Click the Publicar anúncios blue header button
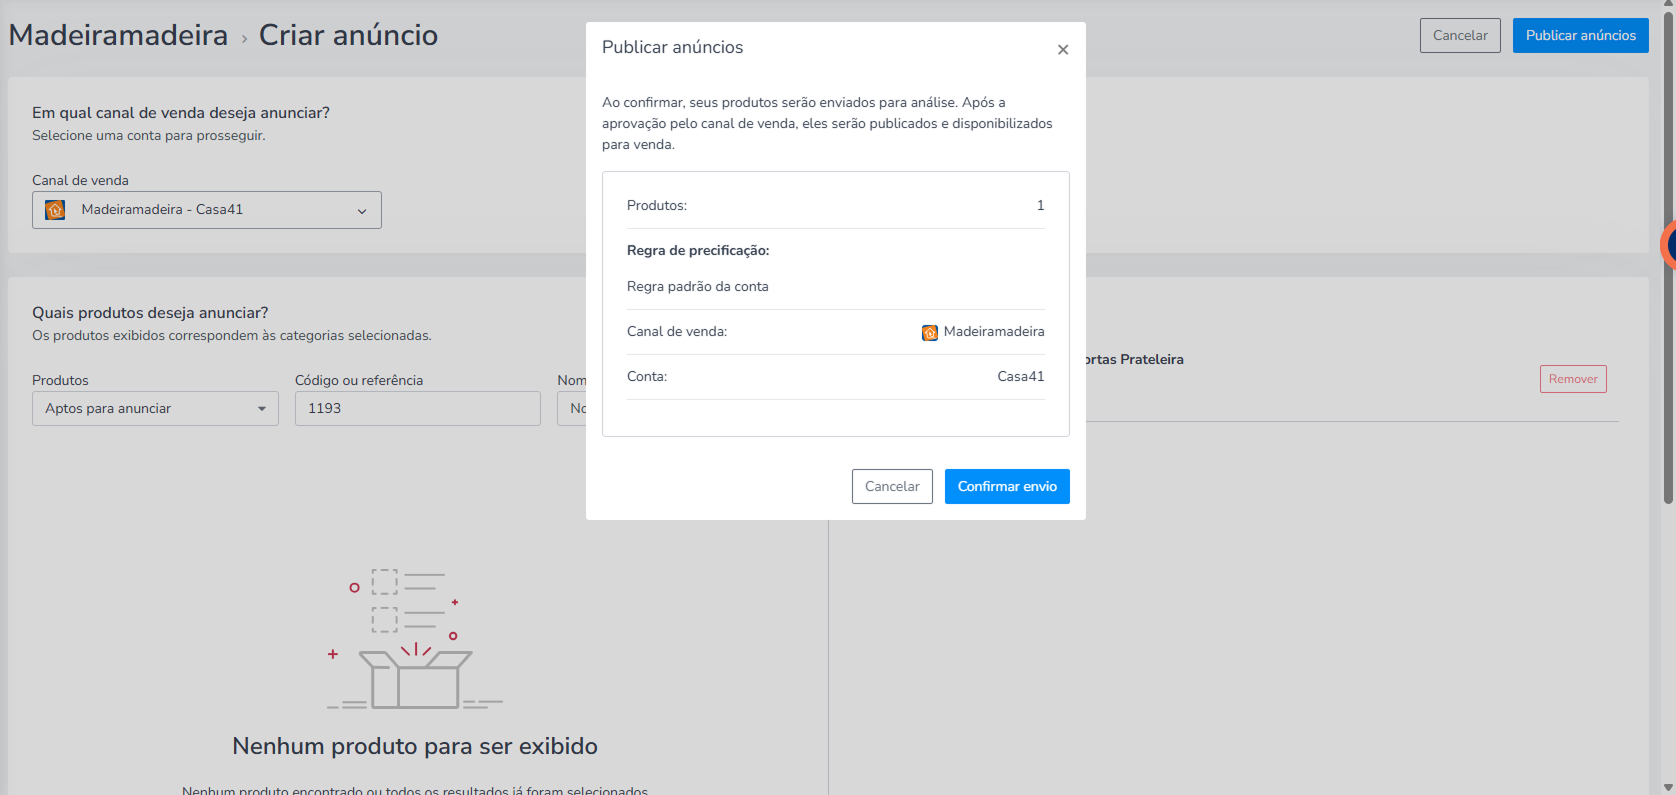This screenshot has height=795, width=1676. (x=1580, y=35)
